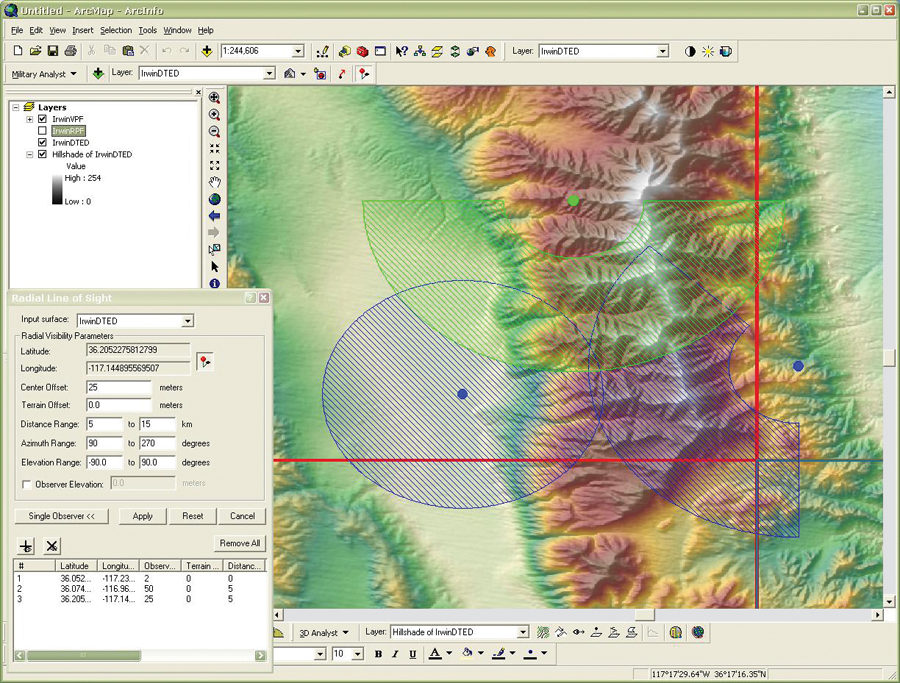Select the Identify info tool
The image size is (900, 683).
(214, 284)
